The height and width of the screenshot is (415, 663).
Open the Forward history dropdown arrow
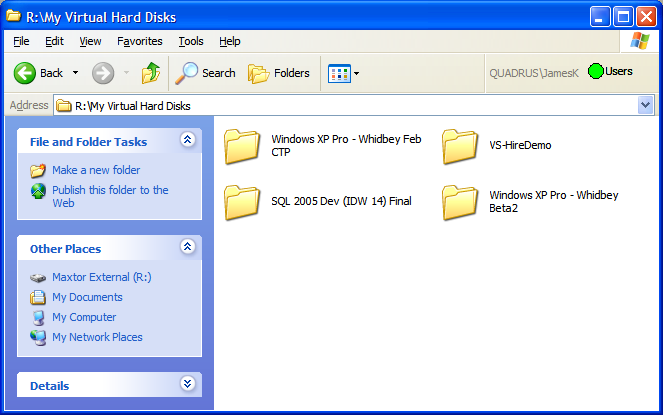click(126, 73)
